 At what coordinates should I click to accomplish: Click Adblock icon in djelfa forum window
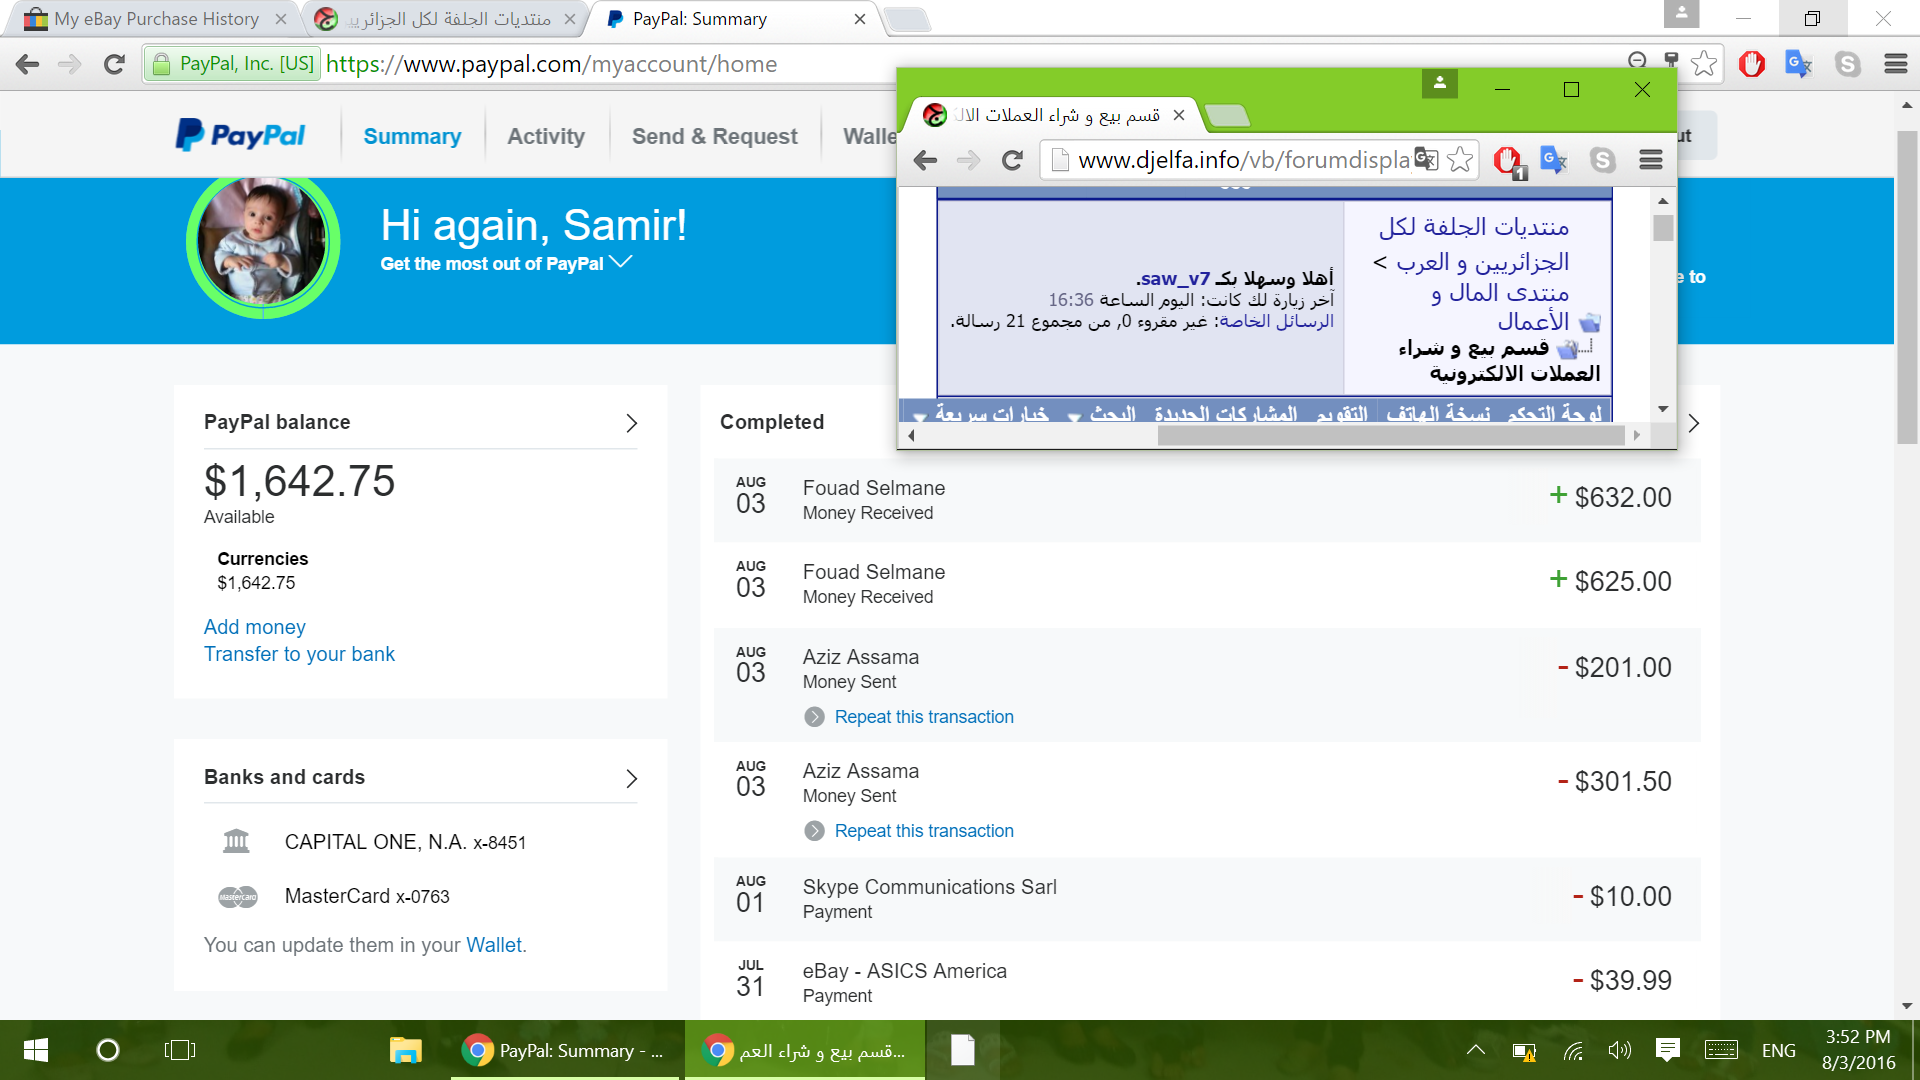pyautogui.click(x=1508, y=161)
